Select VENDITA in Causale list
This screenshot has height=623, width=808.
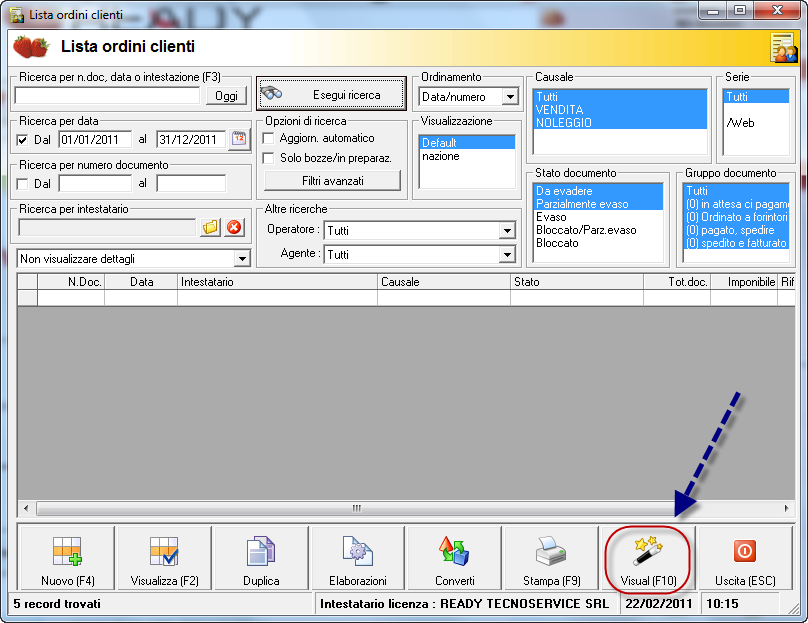pos(620,110)
